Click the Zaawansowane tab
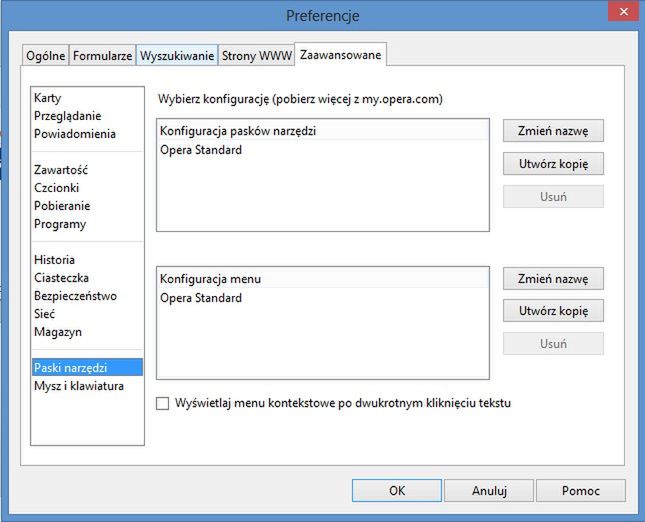 tap(341, 54)
